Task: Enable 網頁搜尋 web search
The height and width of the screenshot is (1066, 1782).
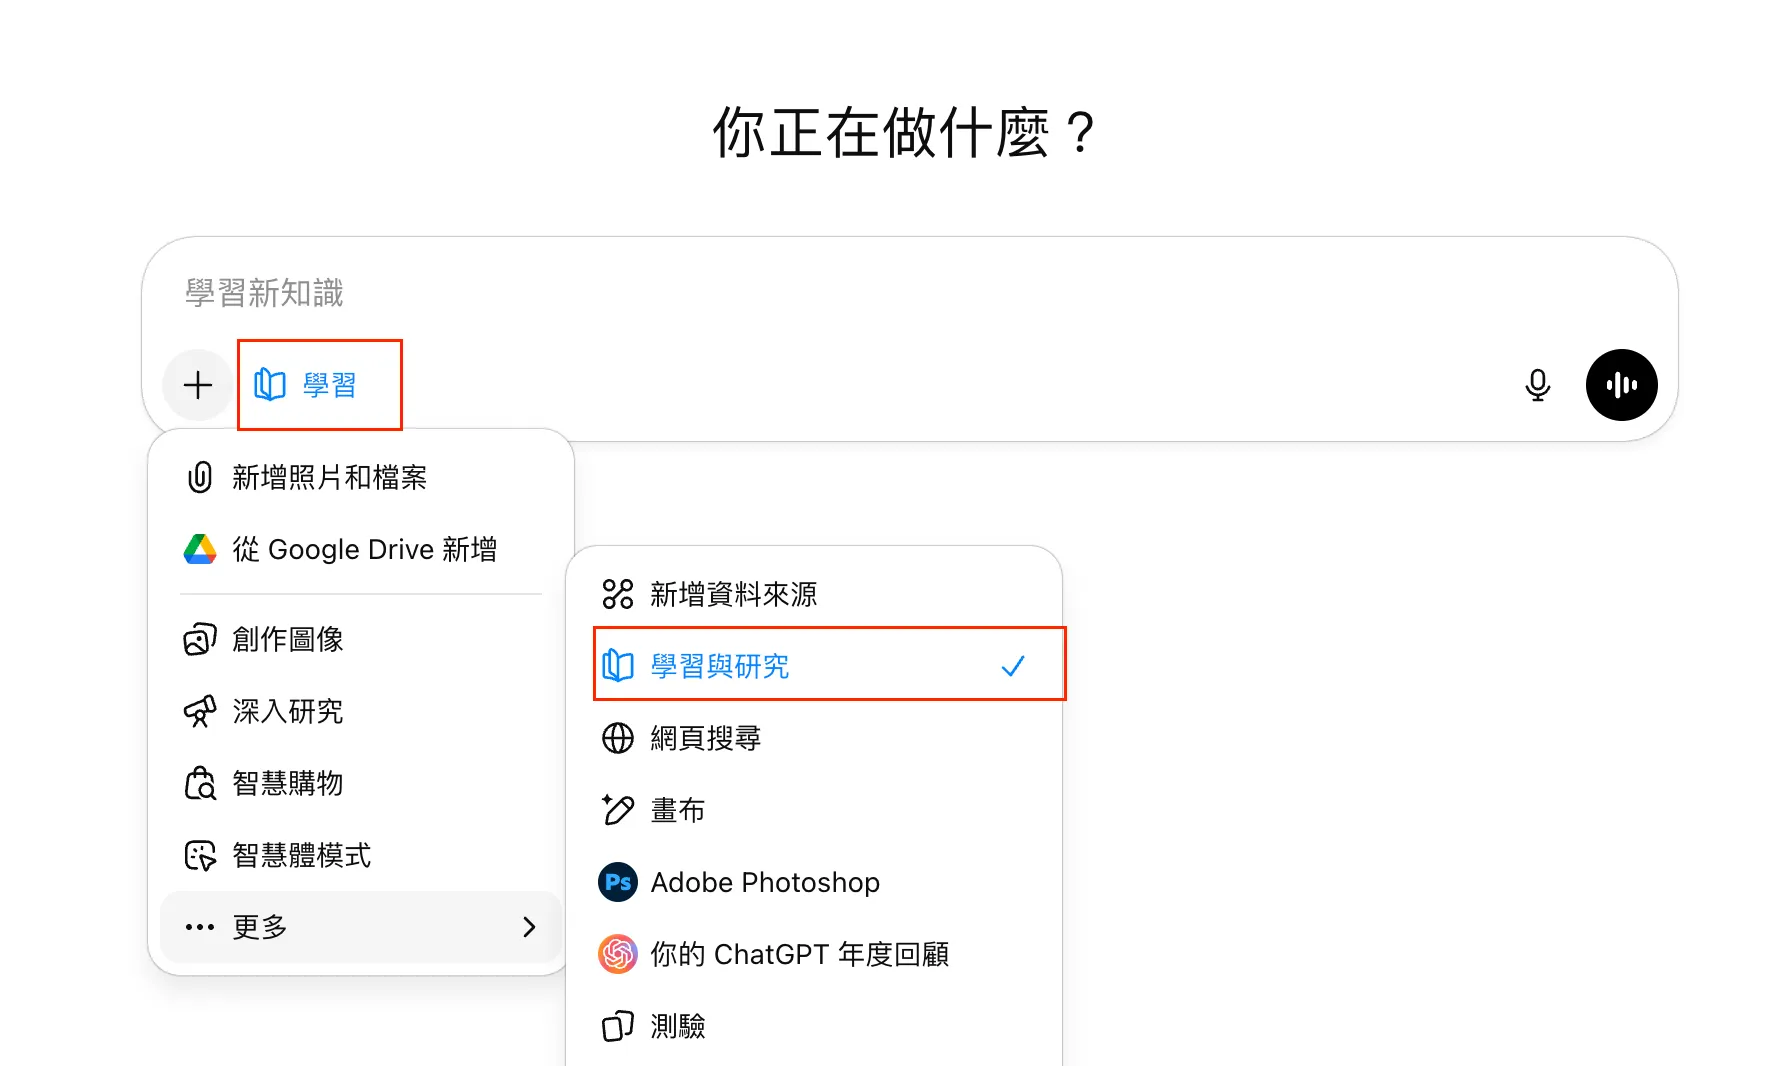Action: pos(705,738)
